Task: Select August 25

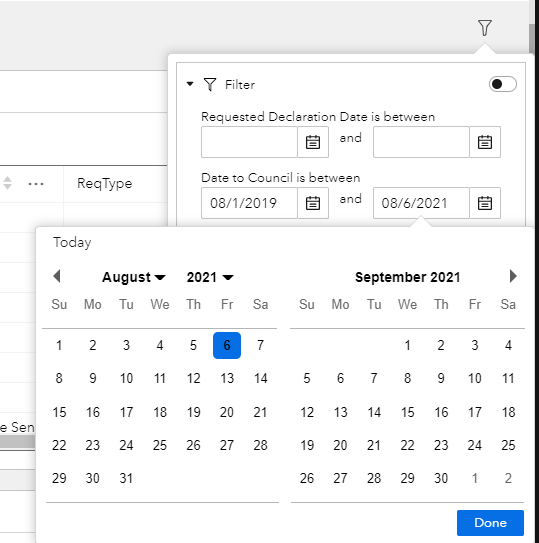Action: (160, 445)
